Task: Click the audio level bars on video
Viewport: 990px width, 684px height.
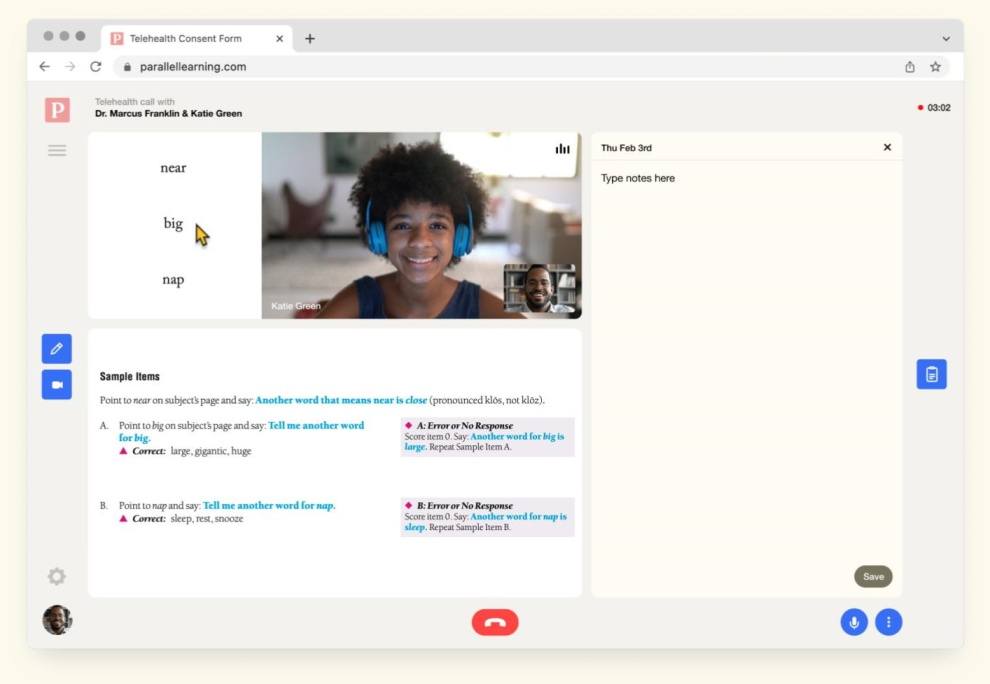Action: pyautogui.click(x=562, y=148)
